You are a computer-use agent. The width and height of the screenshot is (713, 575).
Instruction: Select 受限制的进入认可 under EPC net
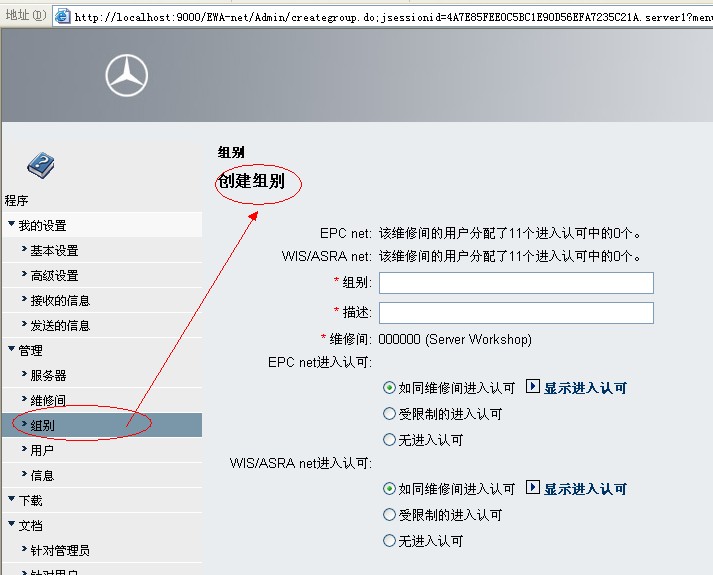[390, 414]
